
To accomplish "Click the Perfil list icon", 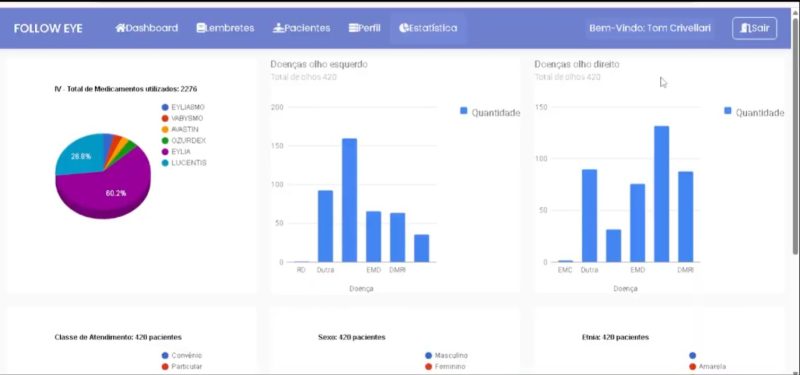I will [x=354, y=28].
